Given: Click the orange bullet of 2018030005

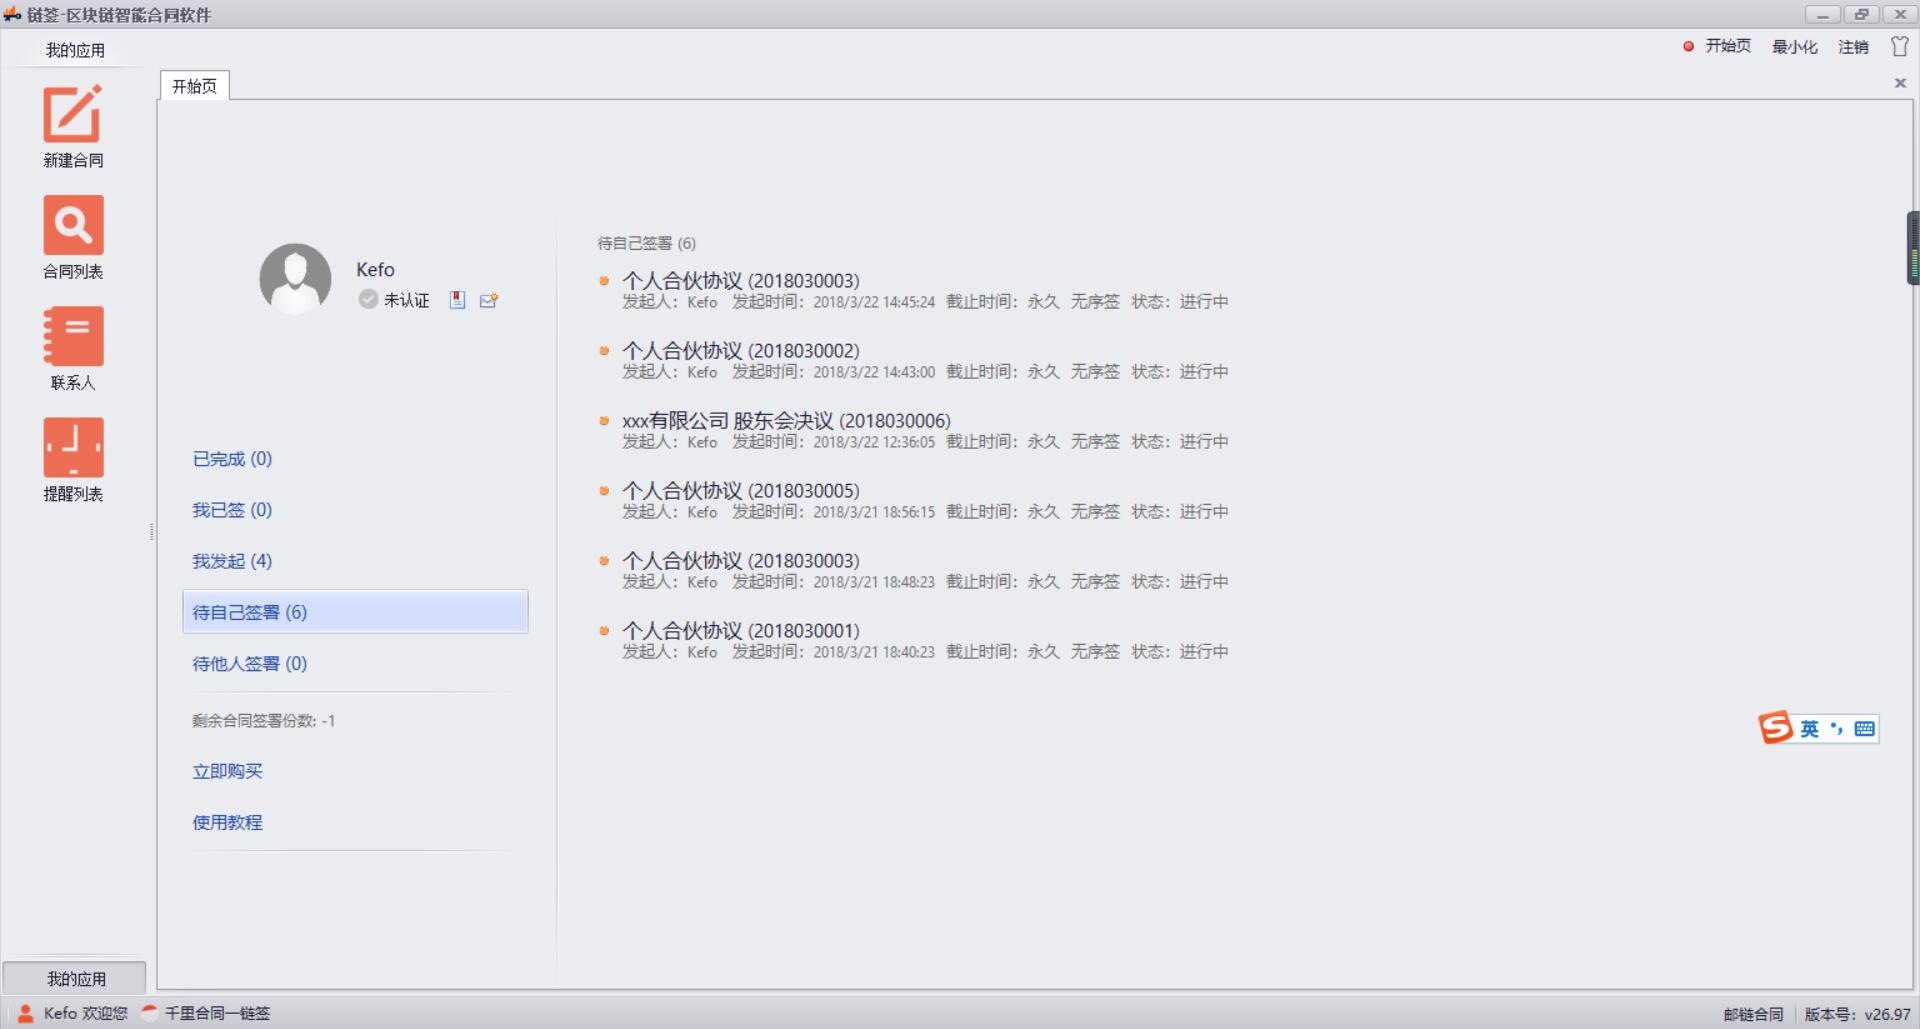Looking at the screenshot, I should (x=604, y=490).
